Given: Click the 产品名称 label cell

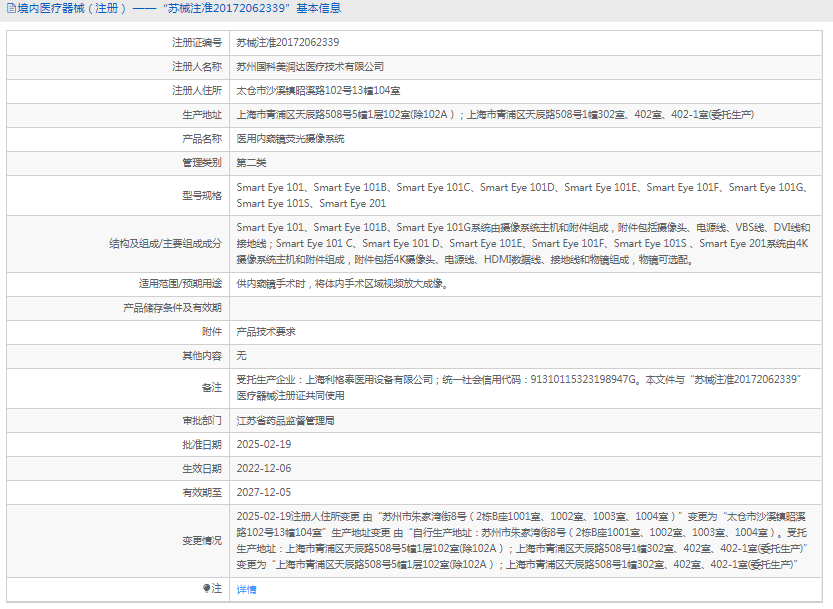Looking at the screenshot, I should point(118,139).
